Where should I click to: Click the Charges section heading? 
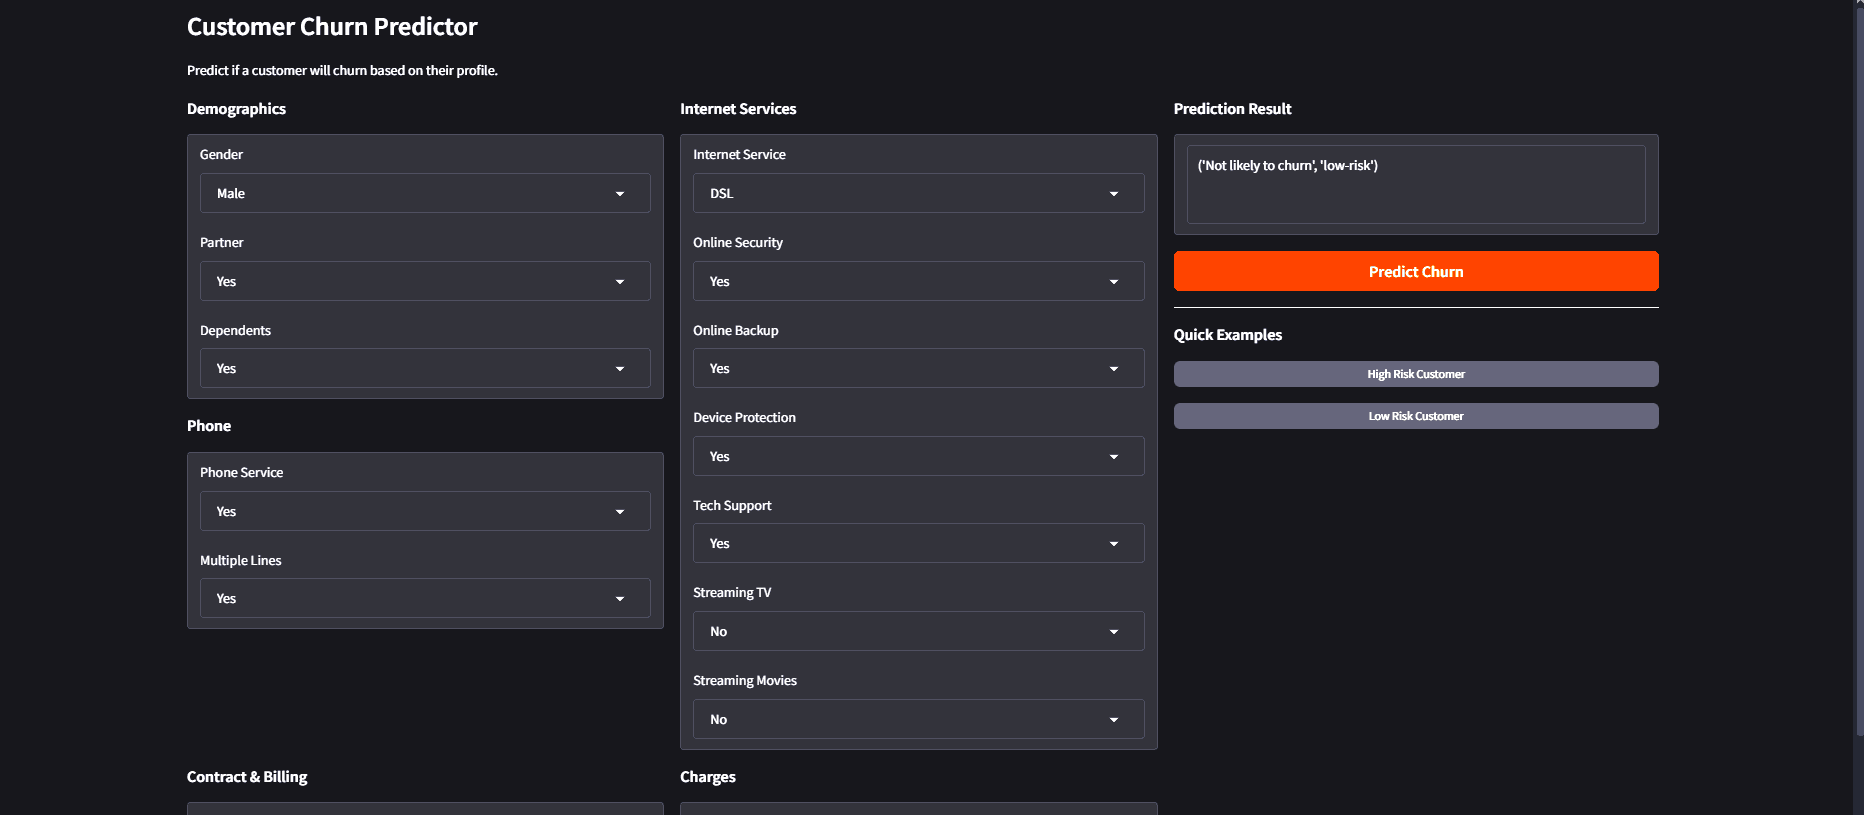tap(708, 777)
